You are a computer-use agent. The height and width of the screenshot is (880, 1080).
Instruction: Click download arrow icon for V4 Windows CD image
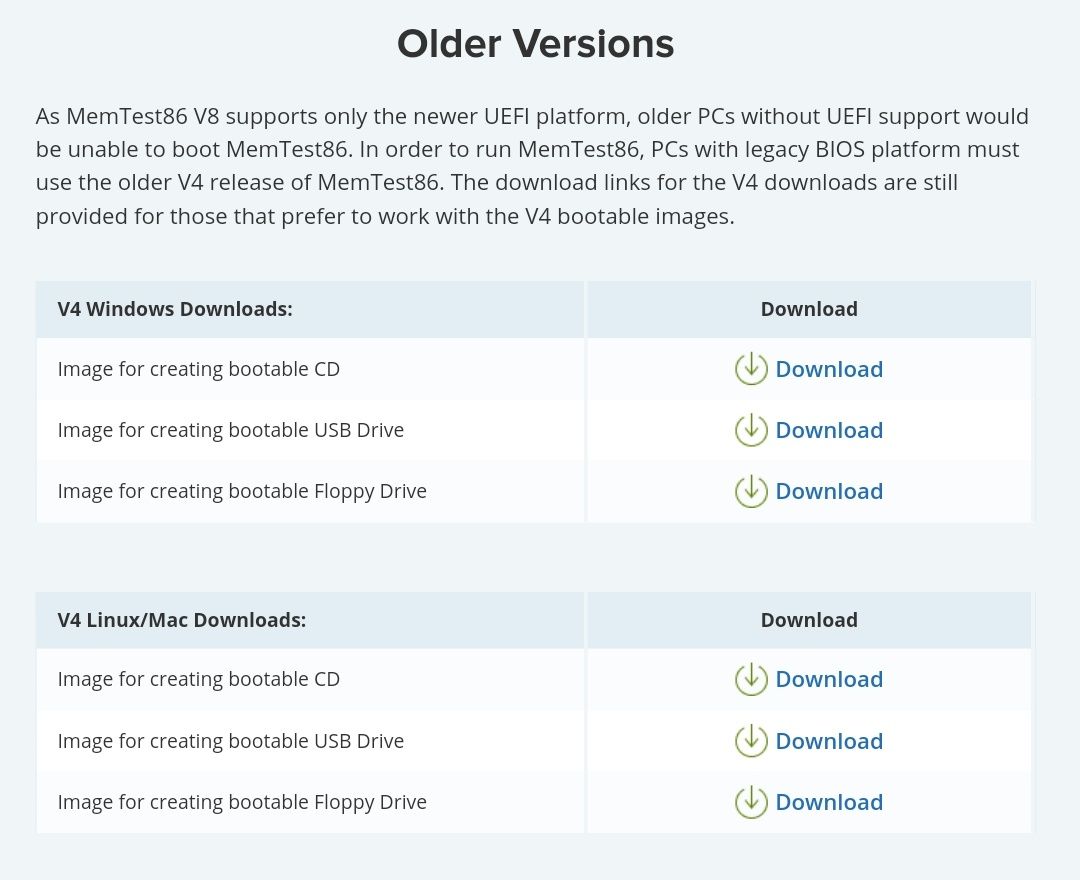coord(751,369)
